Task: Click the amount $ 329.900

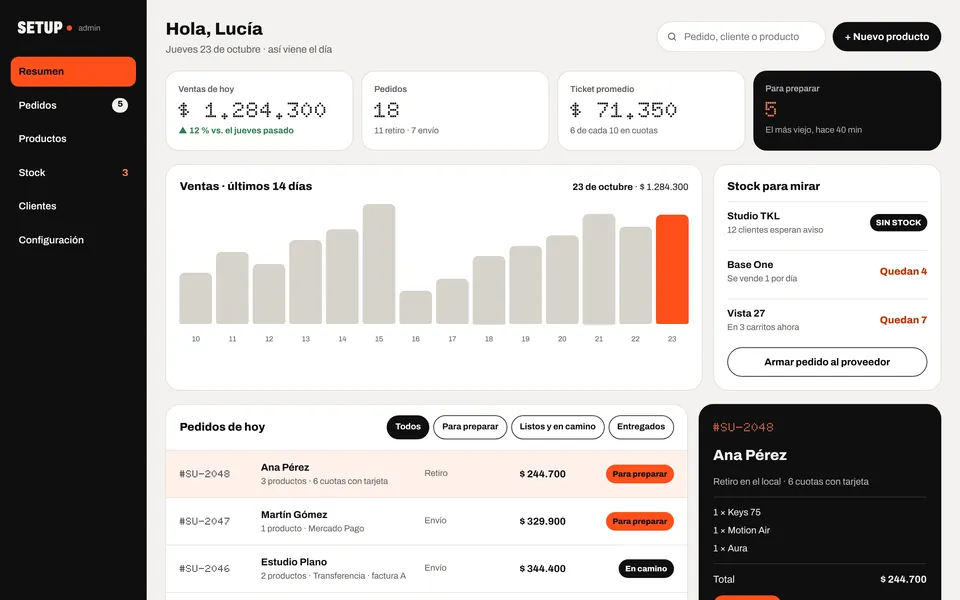Action: [542, 521]
